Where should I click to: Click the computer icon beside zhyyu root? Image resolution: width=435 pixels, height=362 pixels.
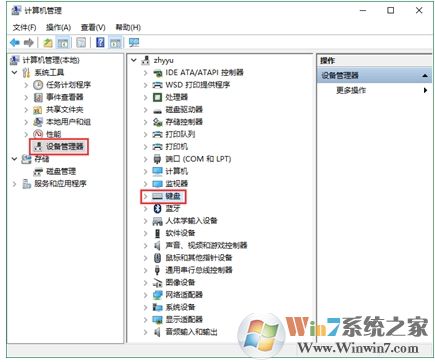point(145,60)
